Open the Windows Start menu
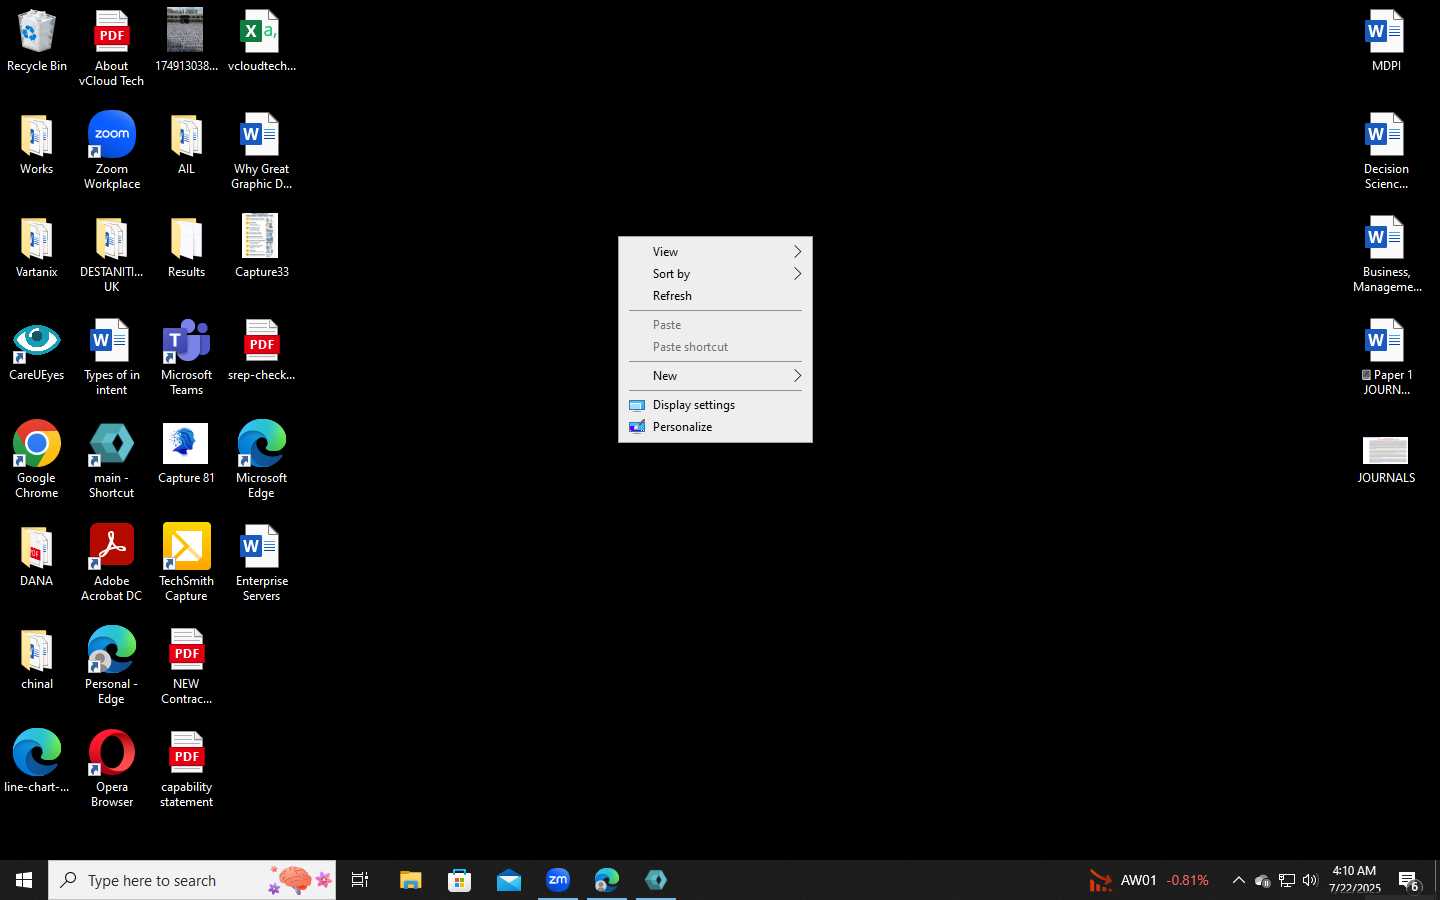Image resolution: width=1440 pixels, height=900 pixels. (x=24, y=880)
